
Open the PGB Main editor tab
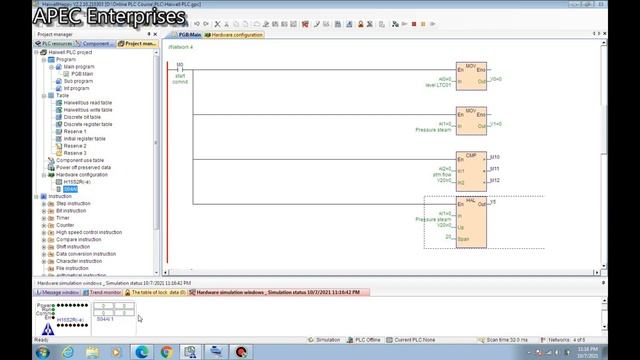187,35
